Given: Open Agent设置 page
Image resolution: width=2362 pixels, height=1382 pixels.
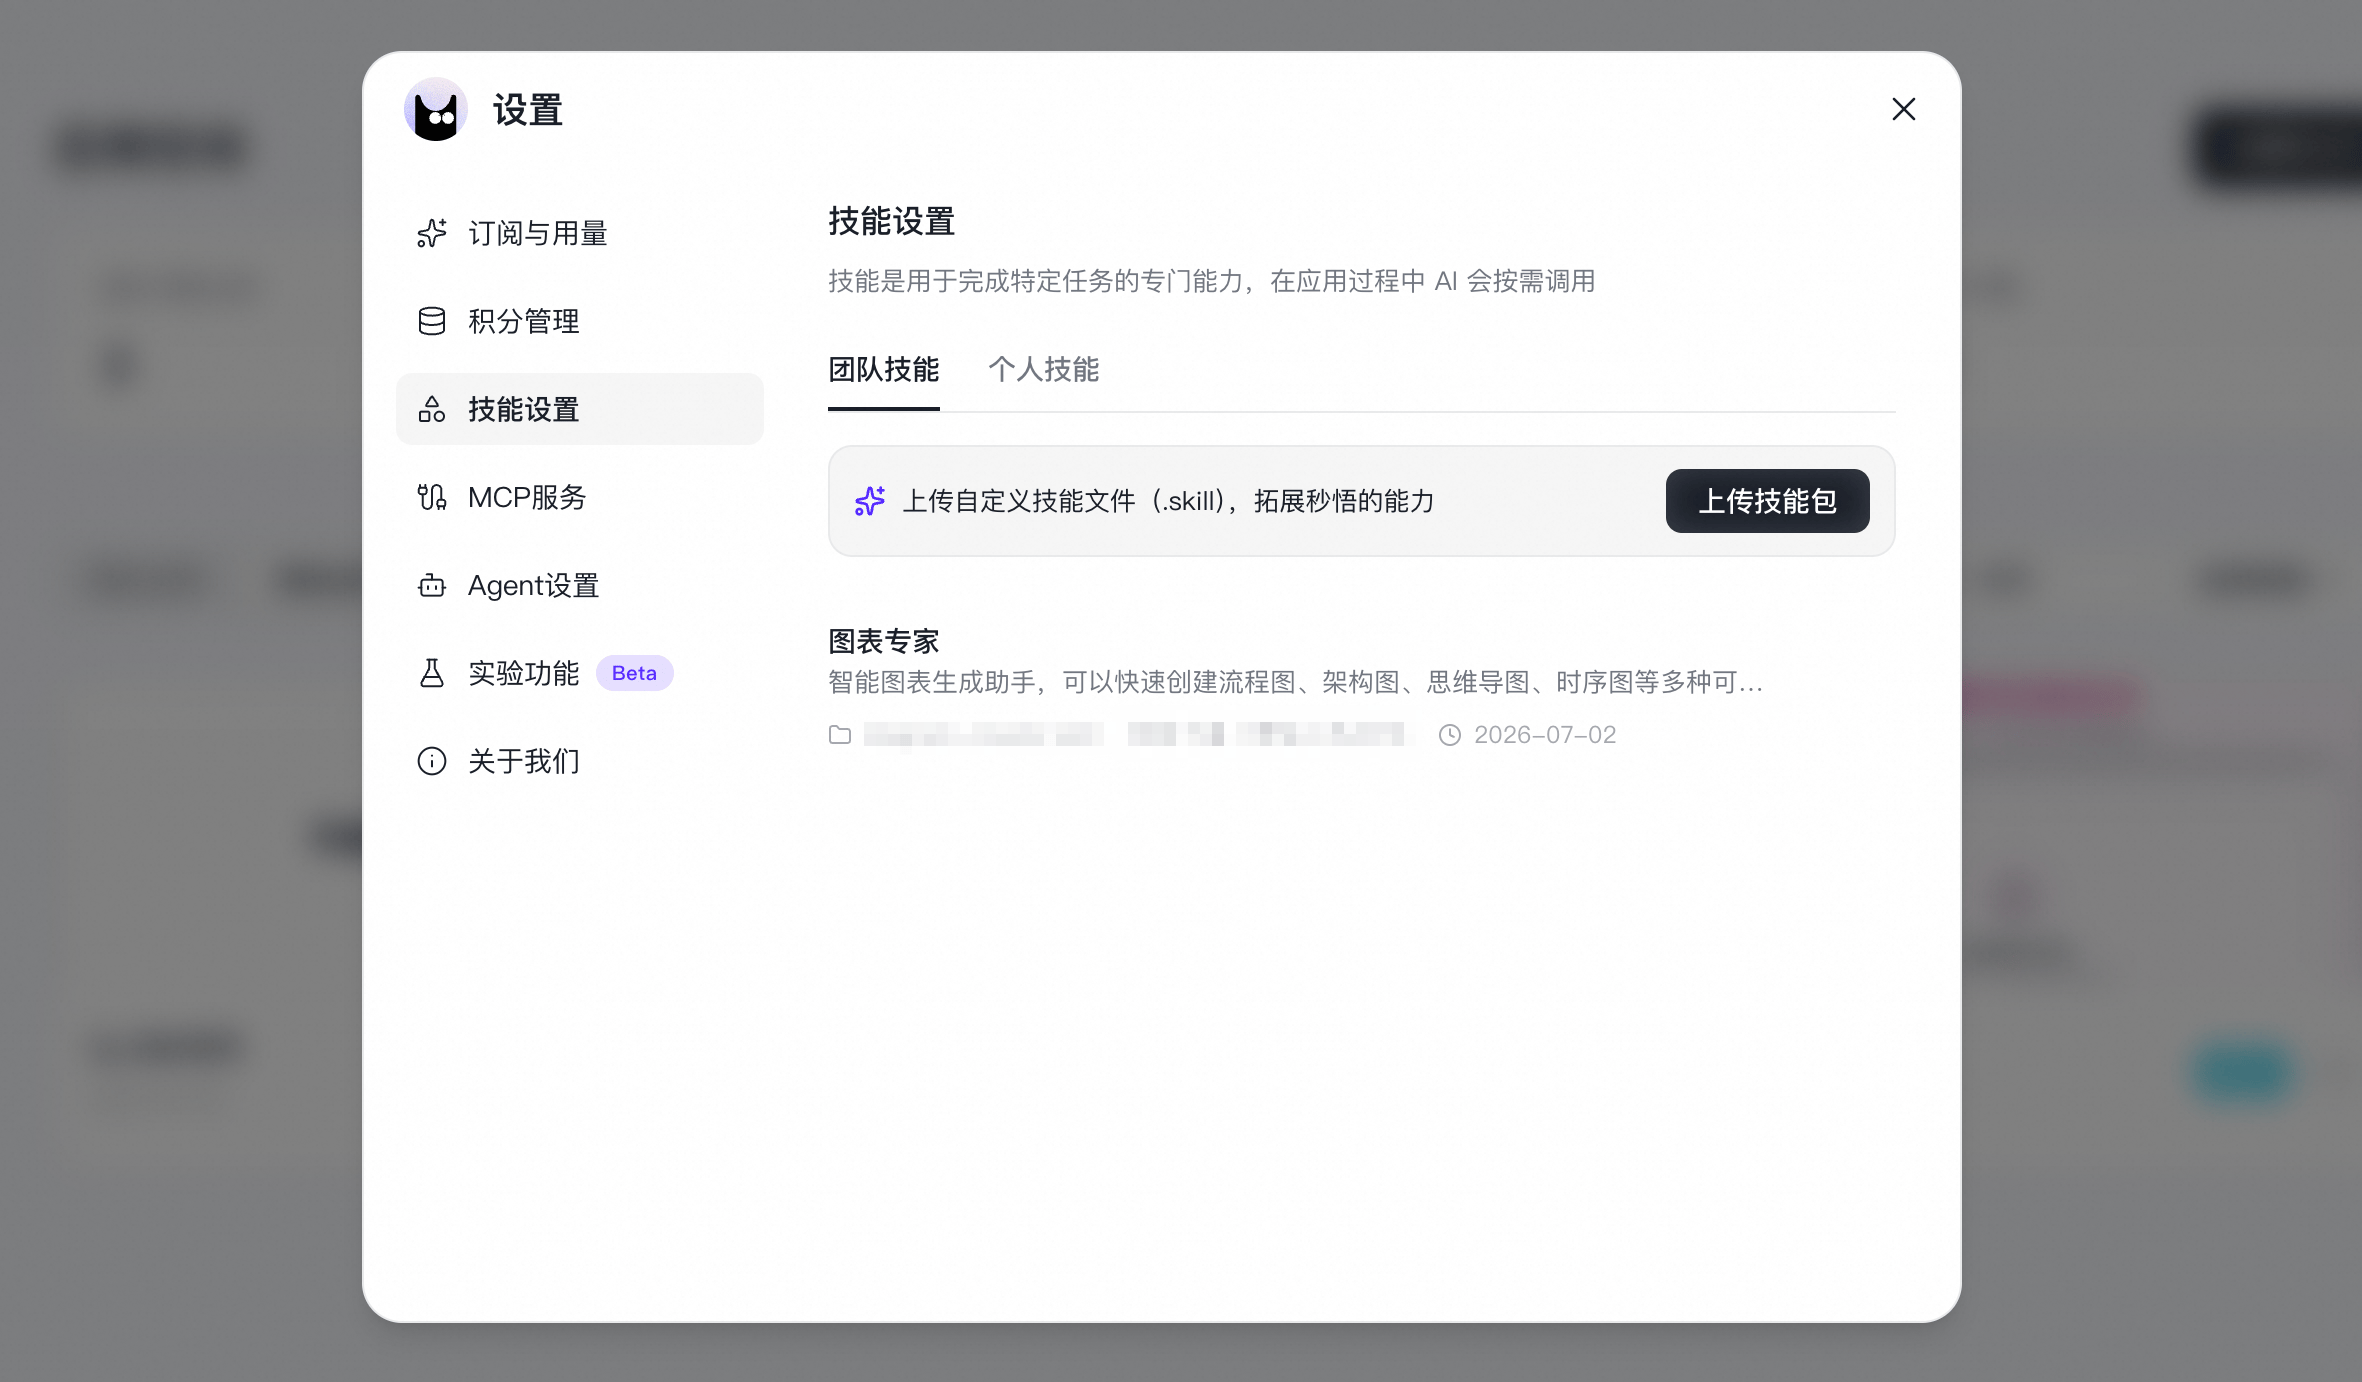Looking at the screenshot, I should (580, 585).
